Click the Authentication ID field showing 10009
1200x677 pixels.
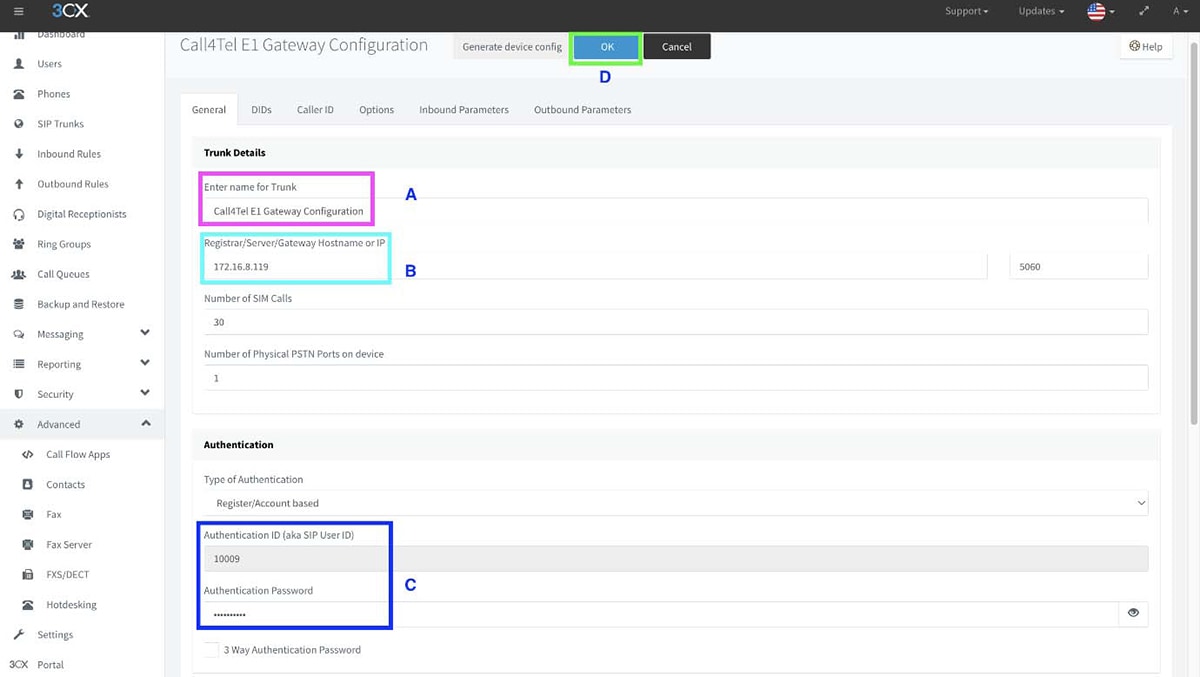pos(676,559)
